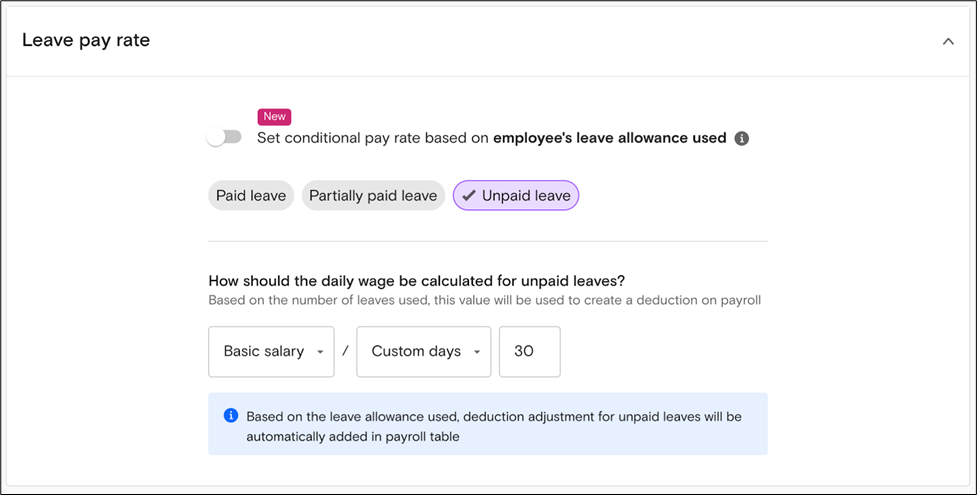The height and width of the screenshot is (495, 977).
Task: Collapse the Leave pay rate section chevron
Action: pyautogui.click(x=948, y=42)
